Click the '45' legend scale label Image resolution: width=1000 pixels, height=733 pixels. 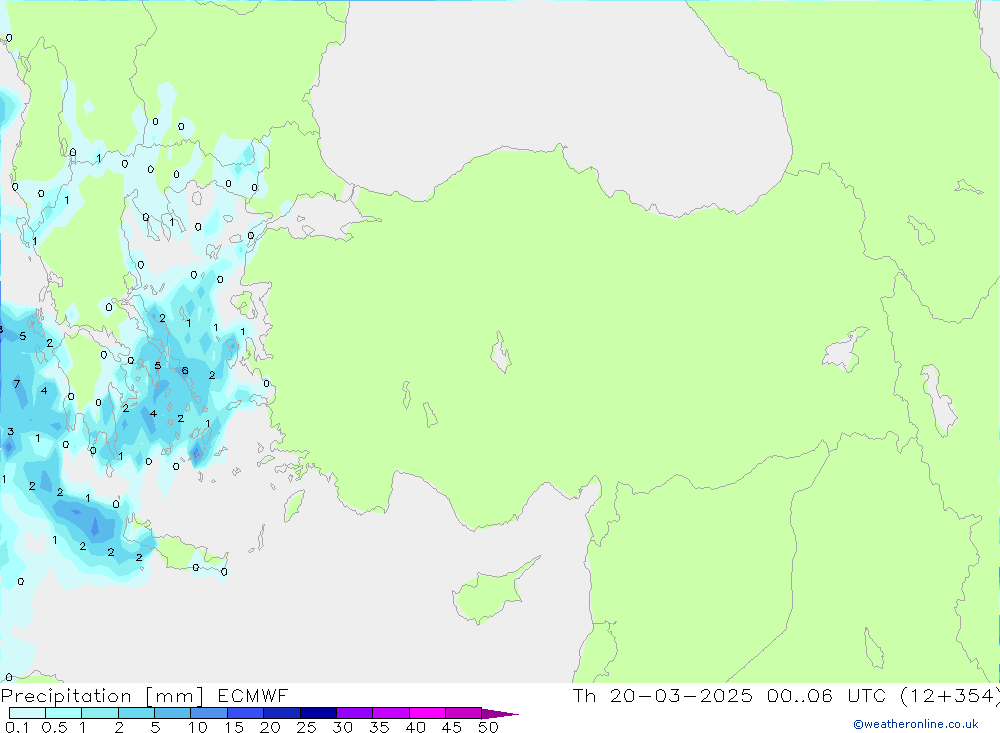(452, 727)
